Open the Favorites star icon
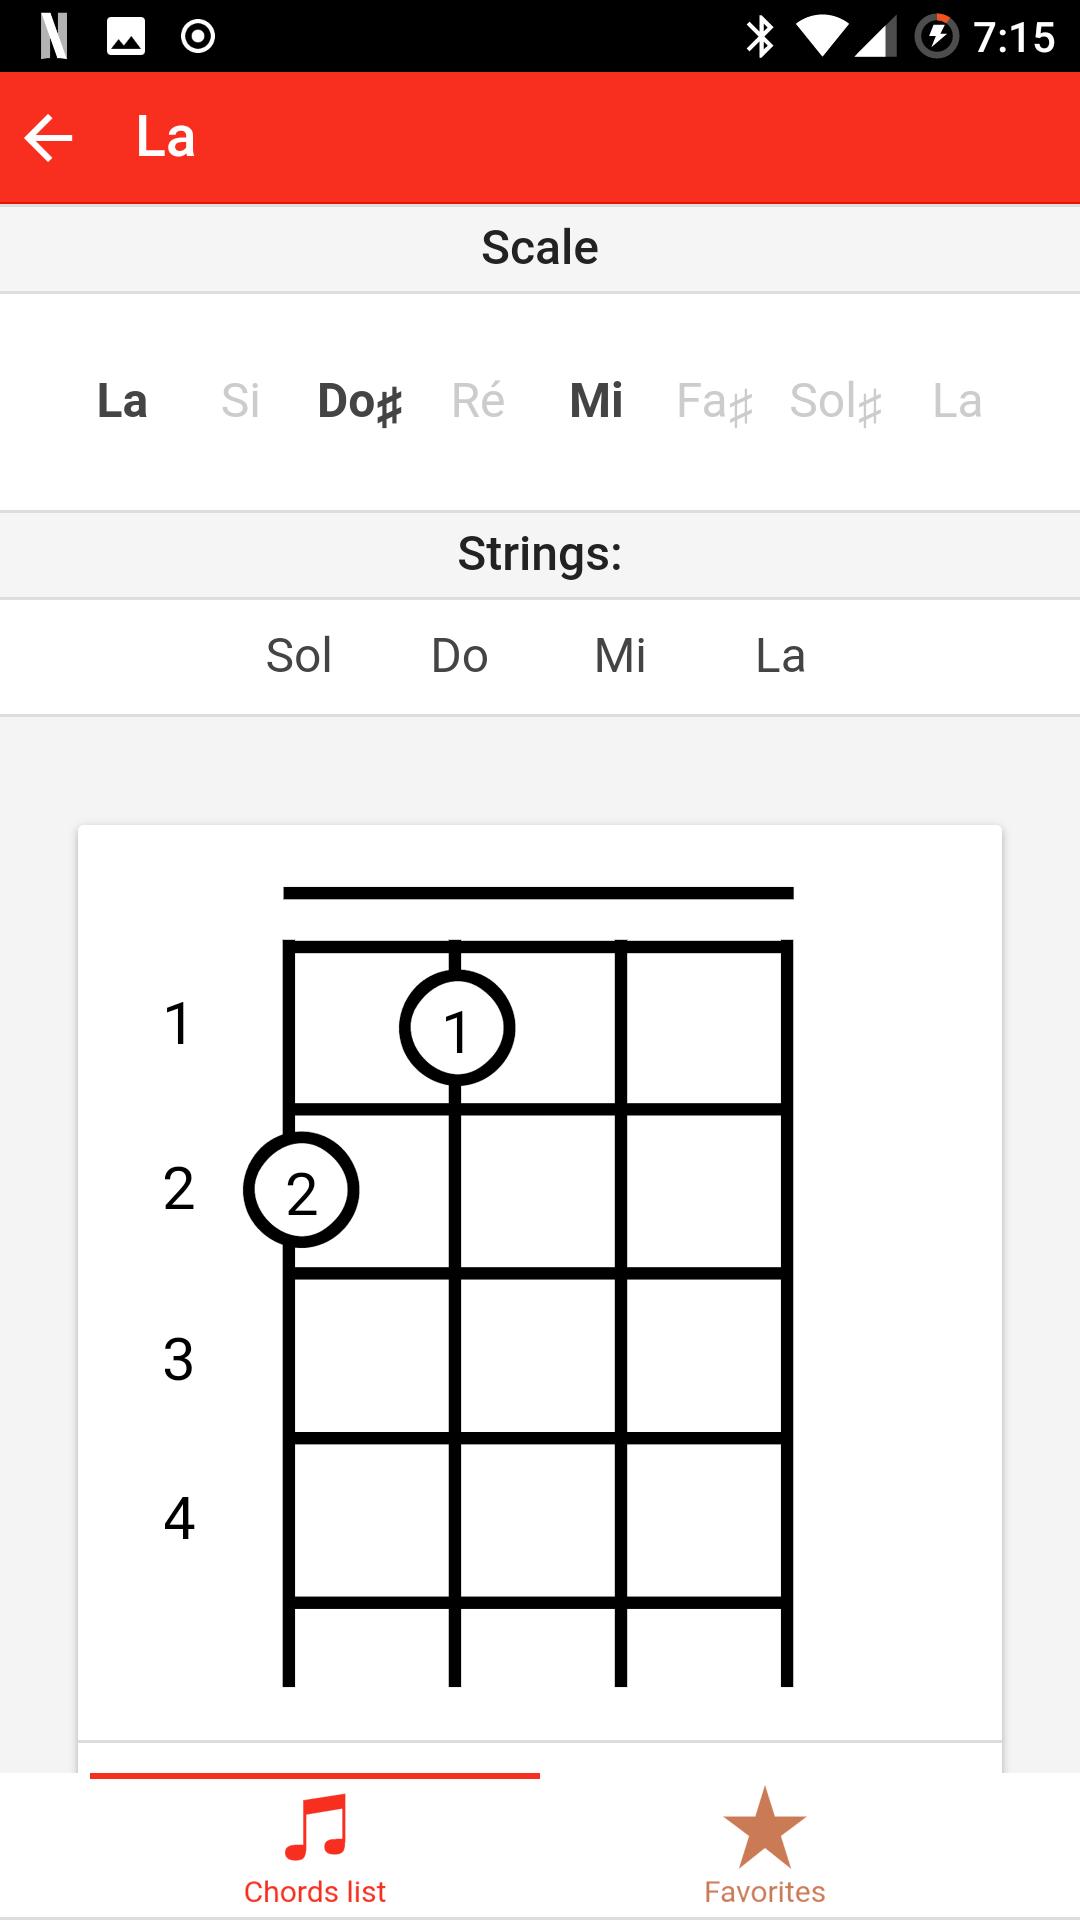1080x1920 pixels. [x=765, y=1828]
